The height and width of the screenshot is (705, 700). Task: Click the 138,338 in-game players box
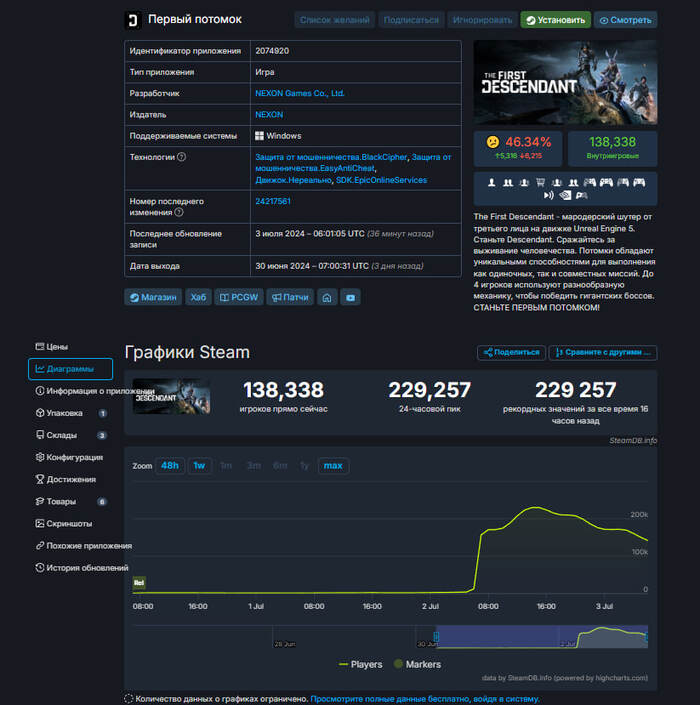click(612, 149)
